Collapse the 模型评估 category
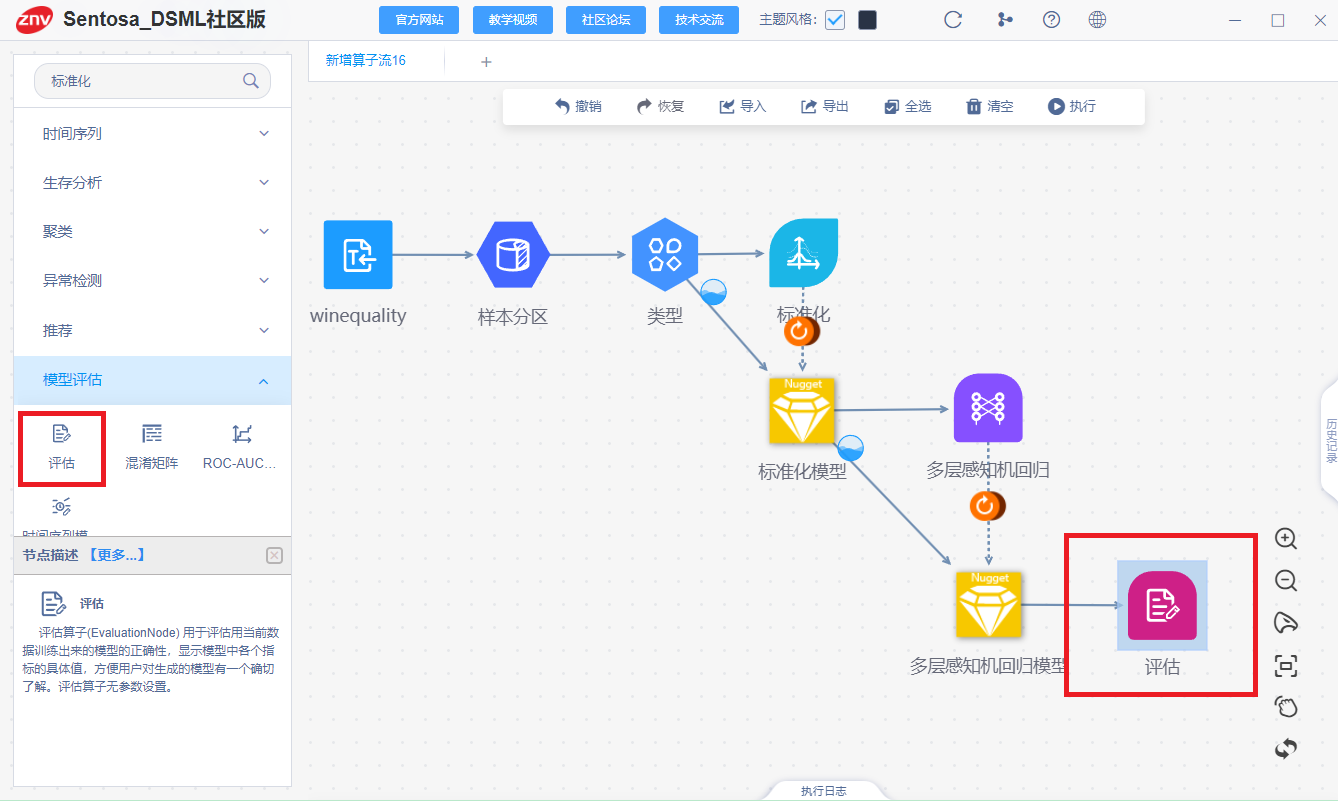1338x801 pixels. 152,380
